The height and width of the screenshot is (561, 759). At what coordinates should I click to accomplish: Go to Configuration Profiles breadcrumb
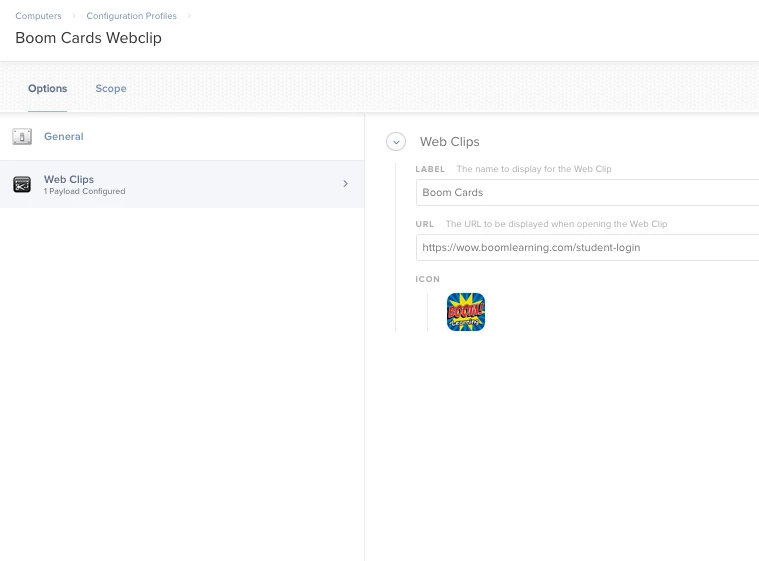coord(131,16)
